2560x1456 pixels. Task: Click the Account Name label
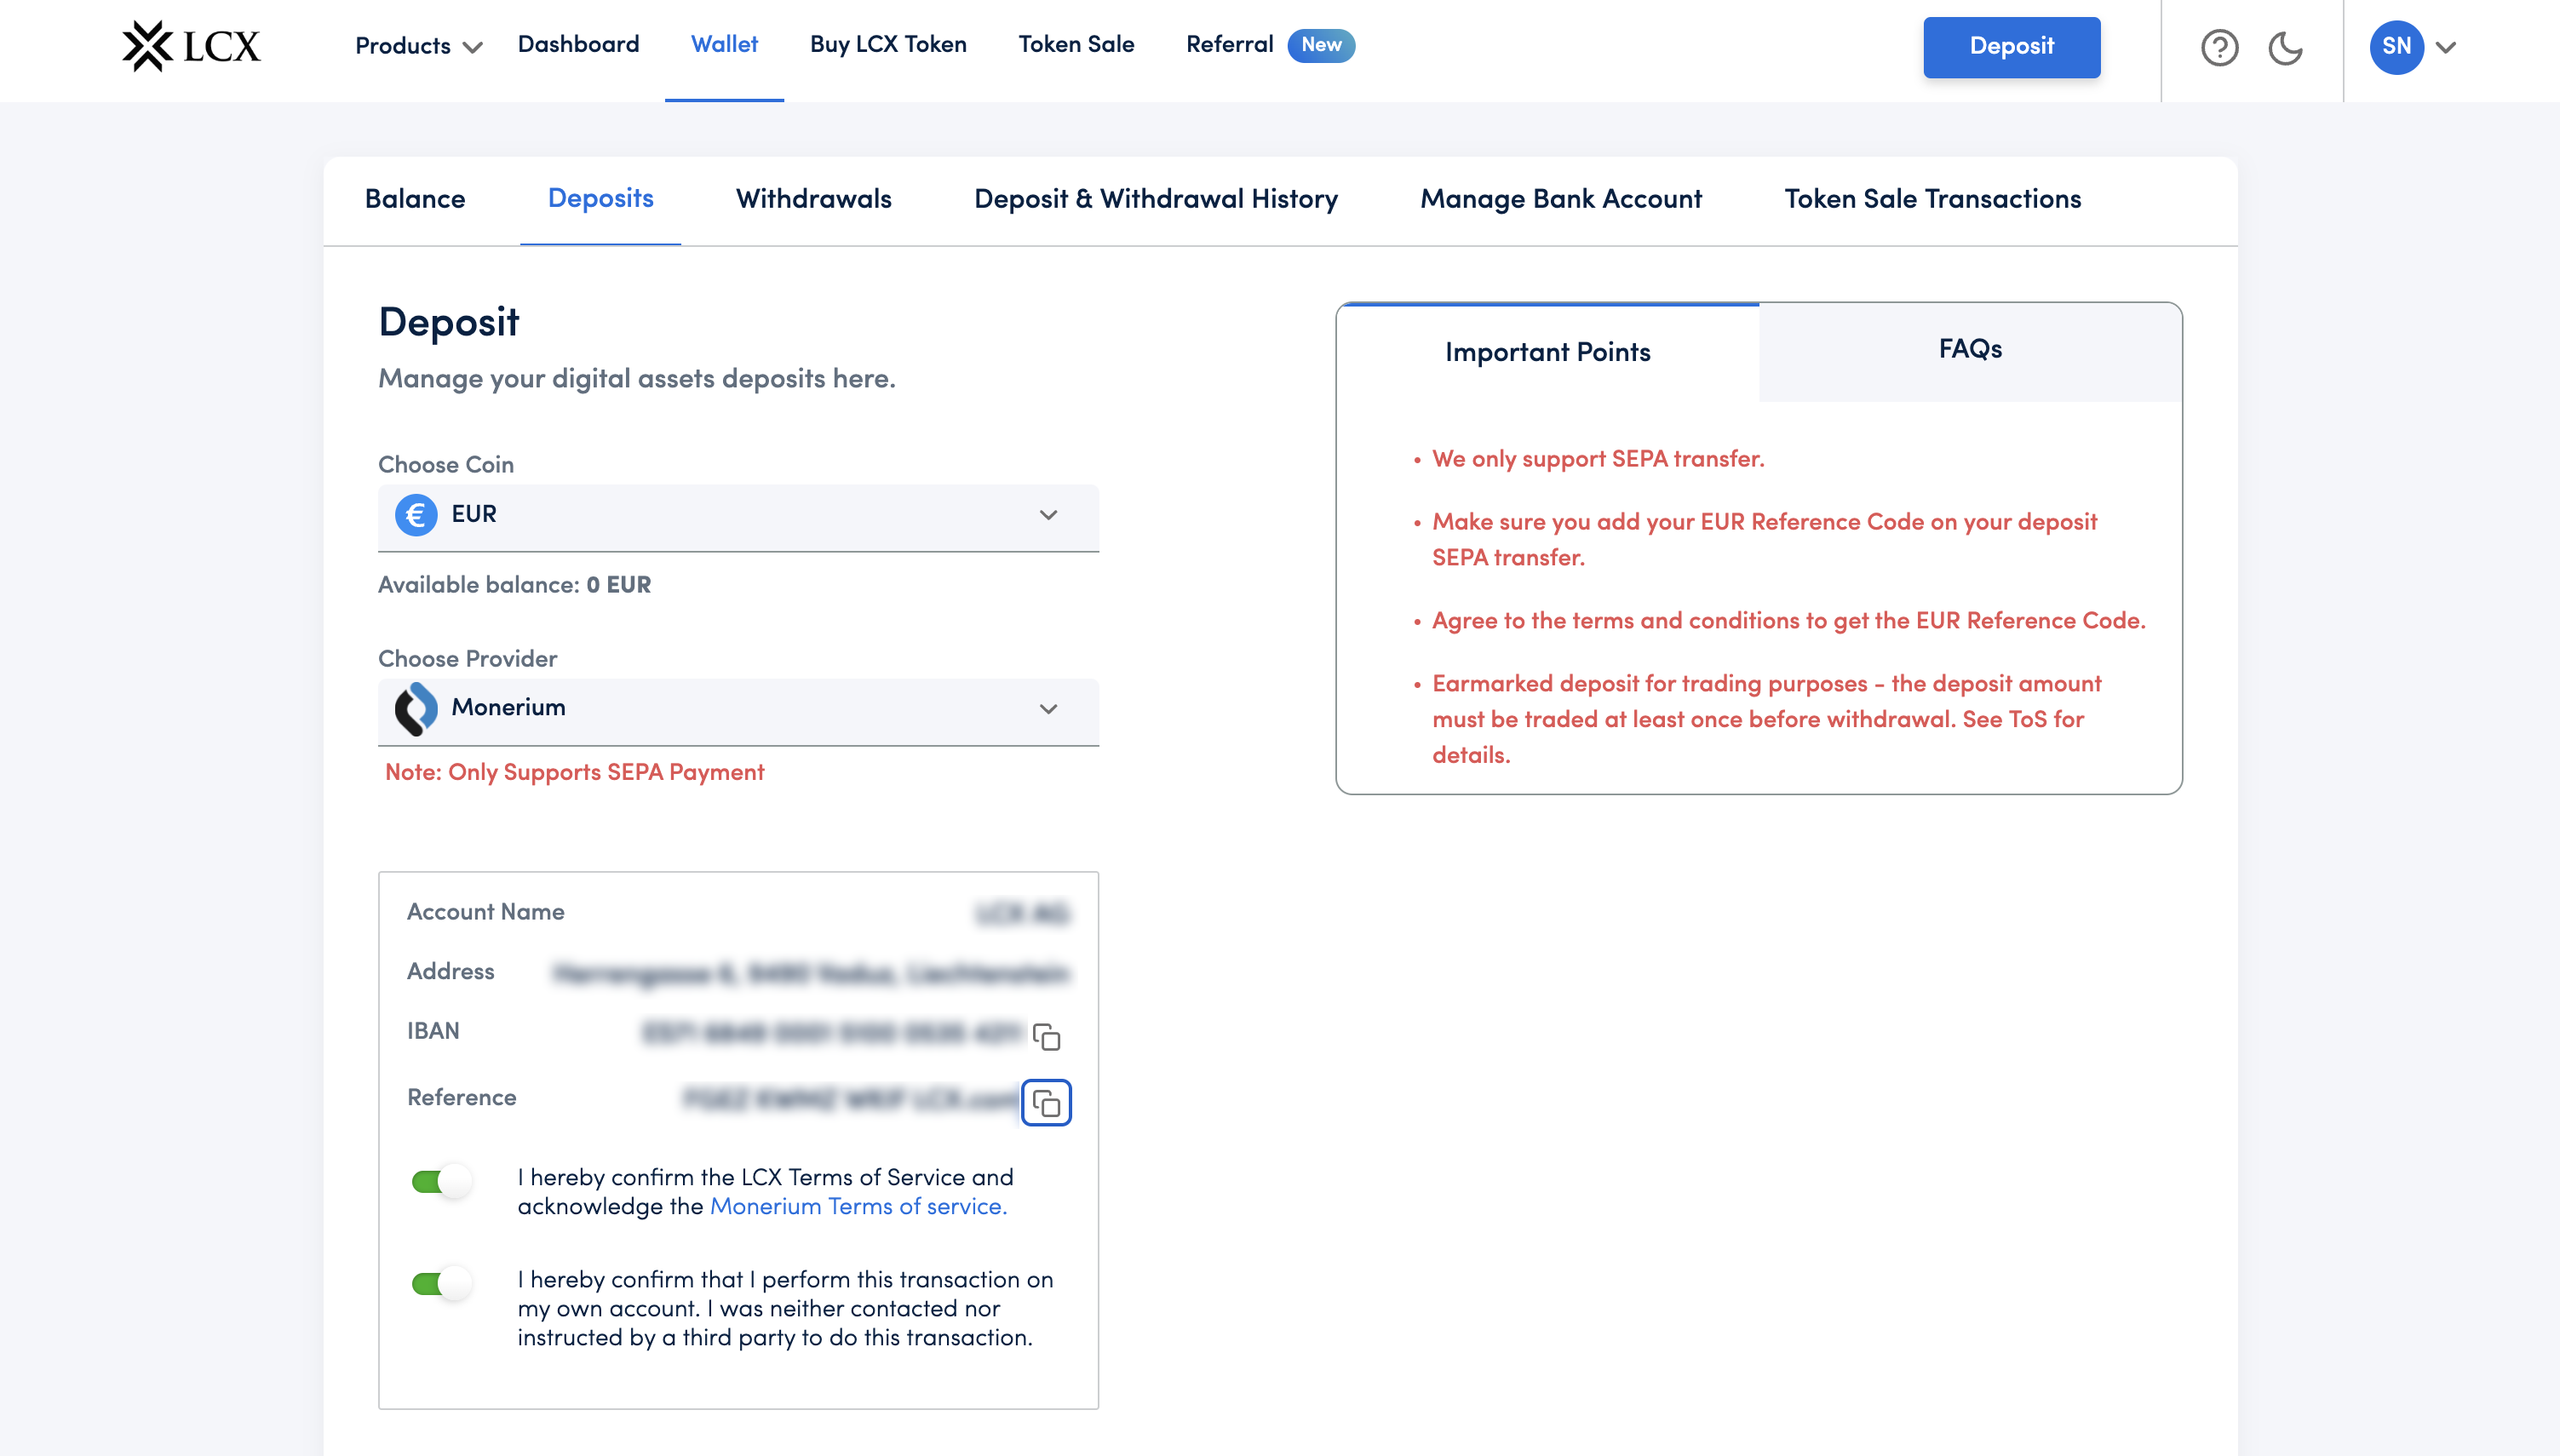click(x=486, y=912)
